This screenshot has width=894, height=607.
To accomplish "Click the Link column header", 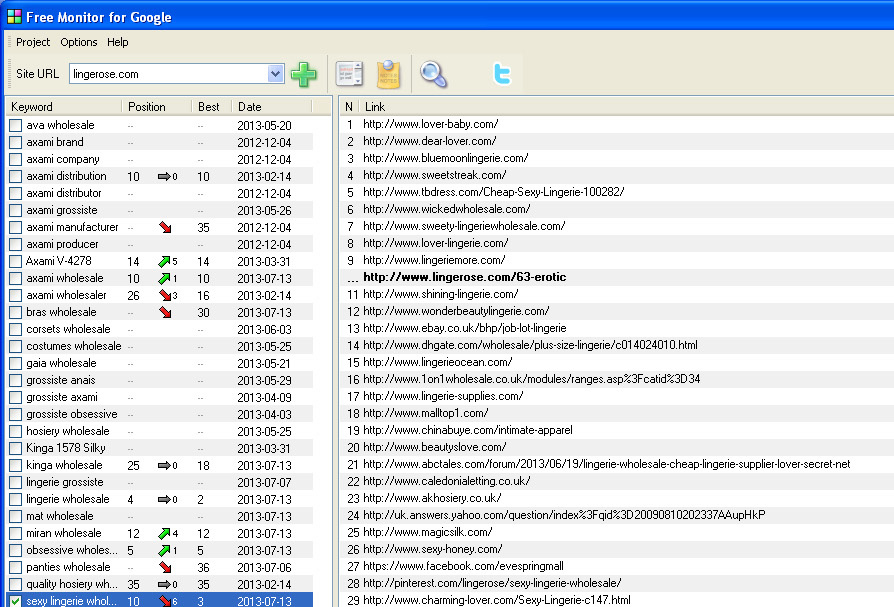I will point(626,107).
